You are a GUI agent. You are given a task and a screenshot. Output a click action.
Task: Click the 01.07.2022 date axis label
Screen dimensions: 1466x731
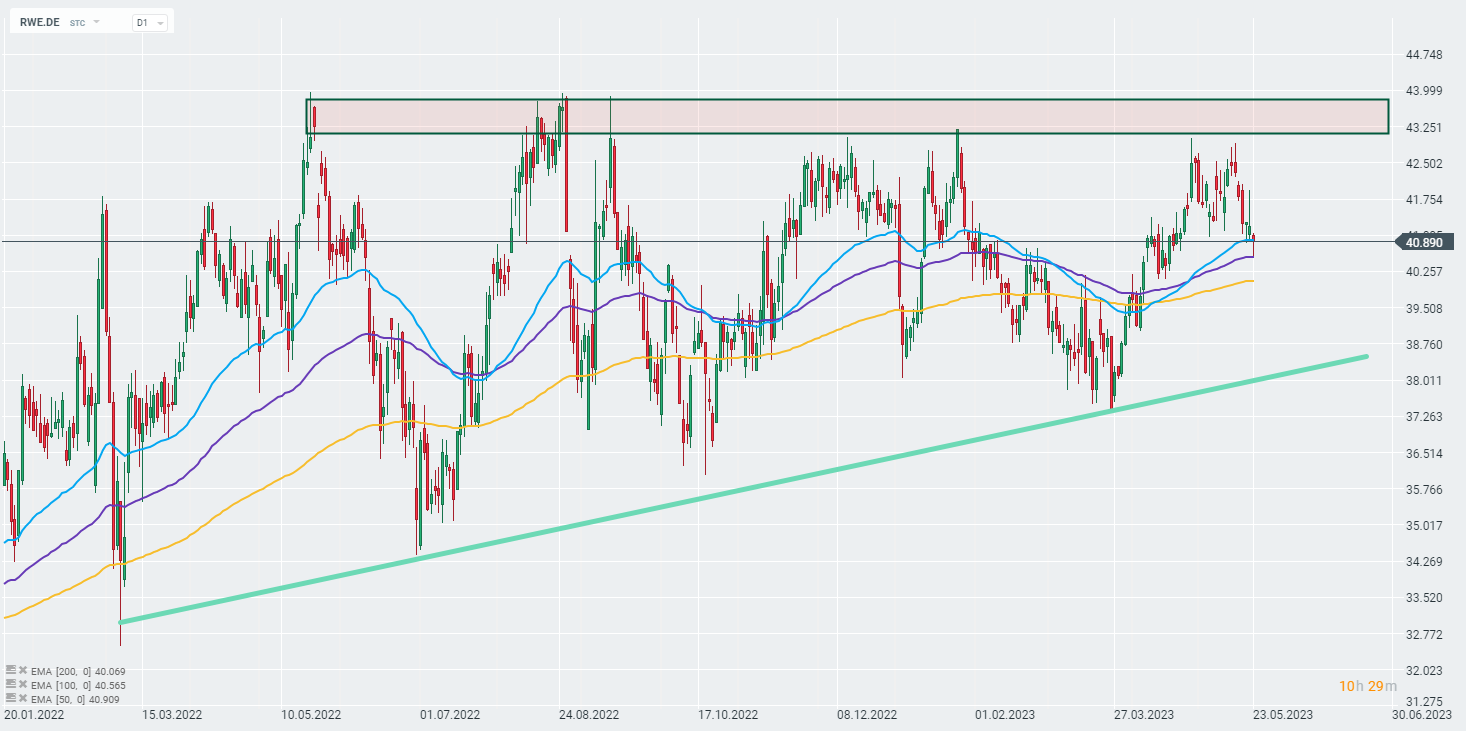coord(451,715)
